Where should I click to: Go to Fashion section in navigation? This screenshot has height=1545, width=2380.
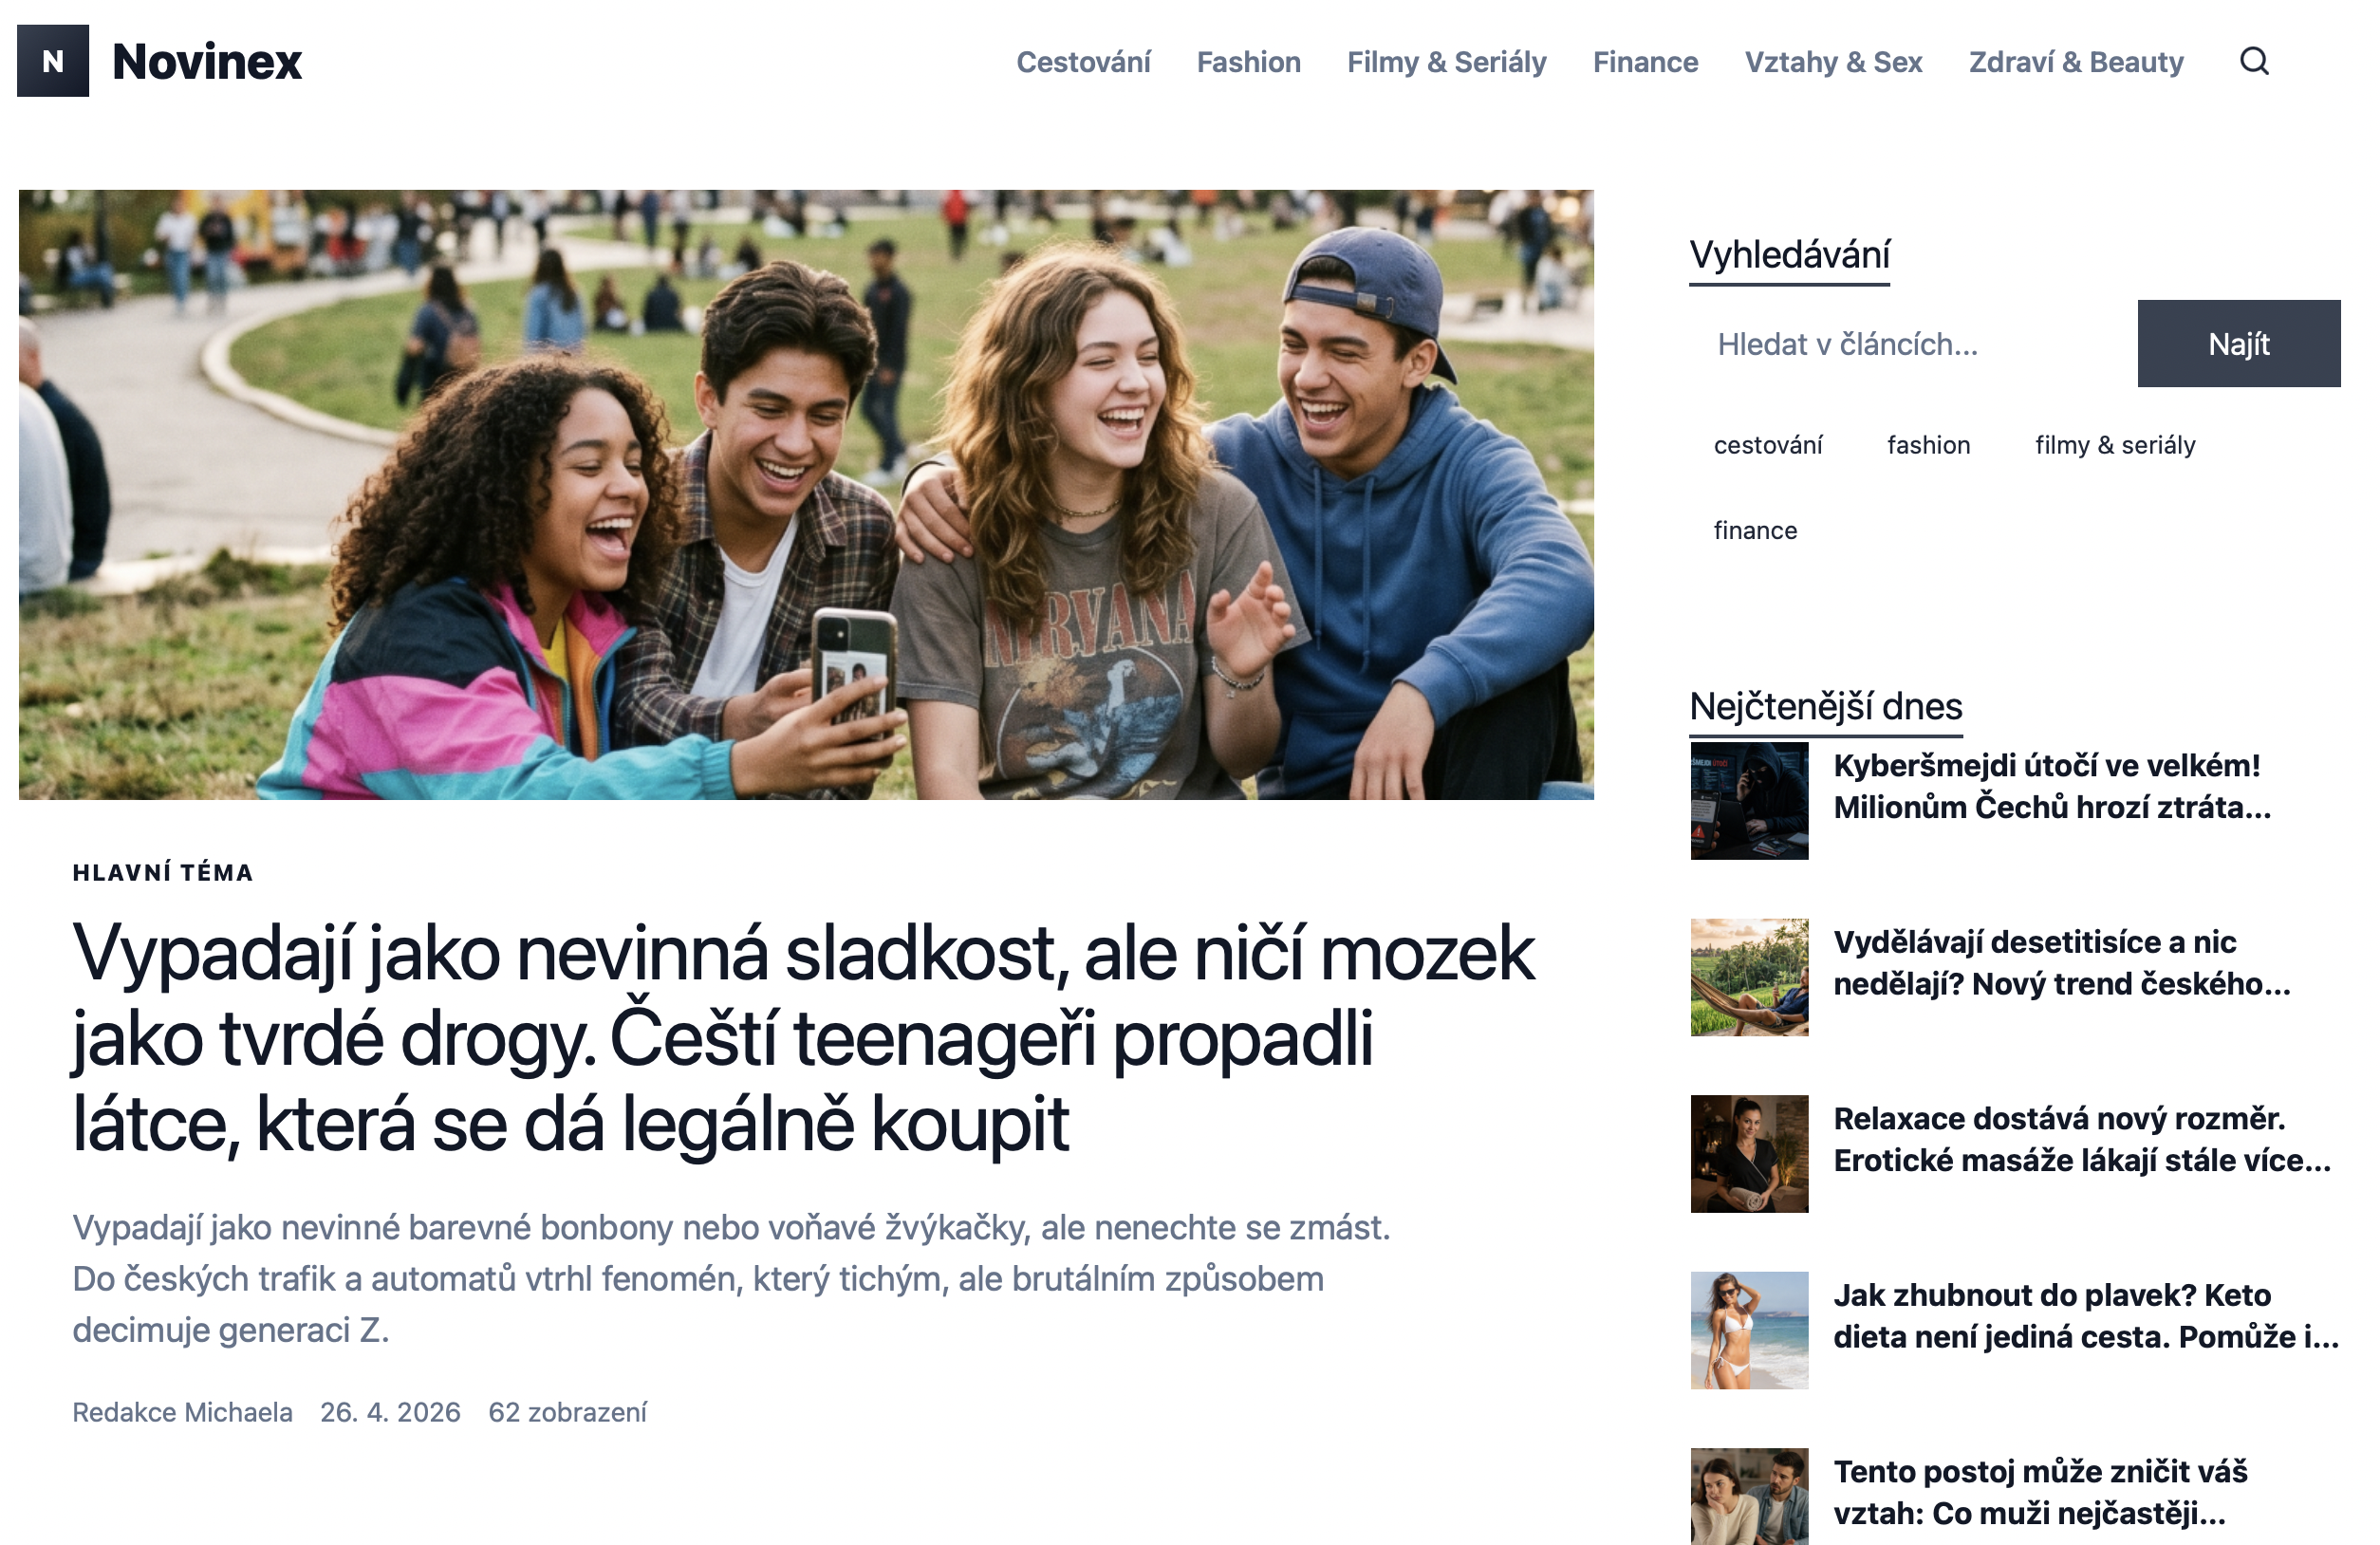click(1248, 62)
